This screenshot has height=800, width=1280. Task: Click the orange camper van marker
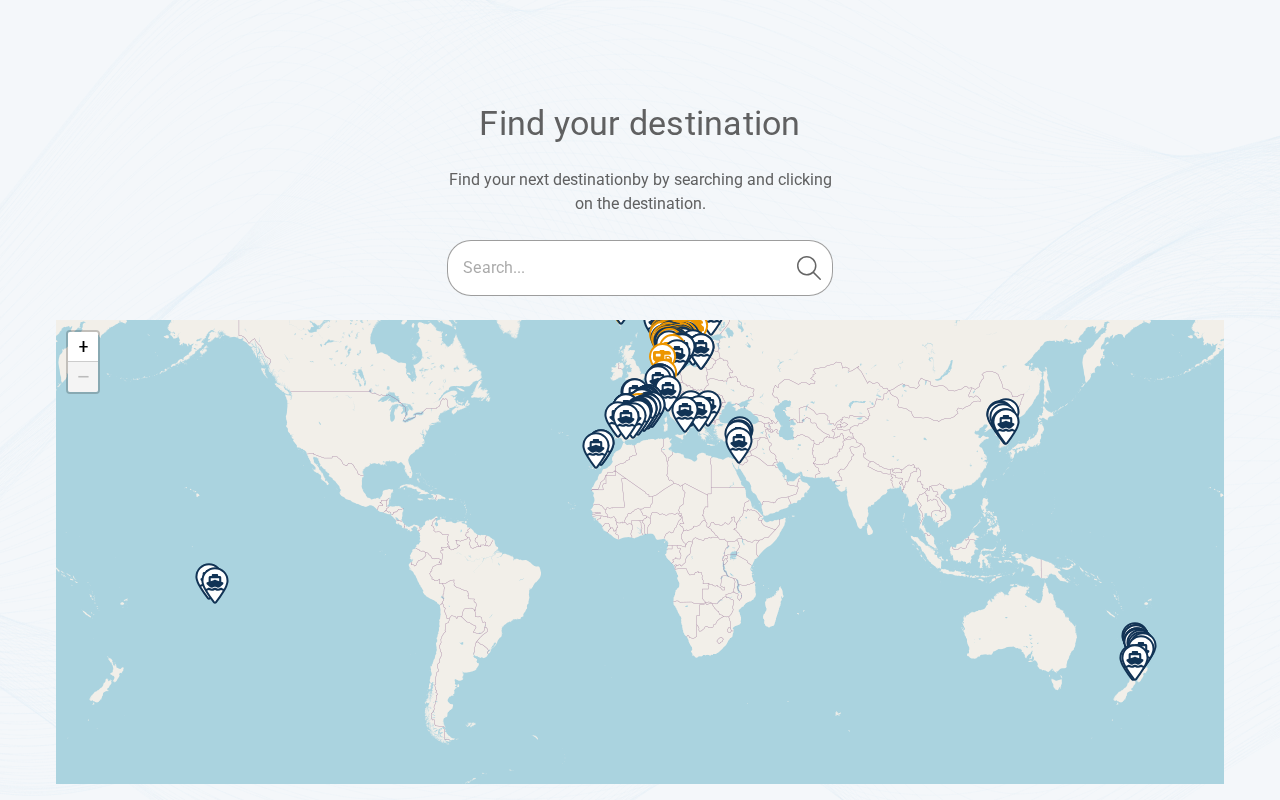click(662, 357)
